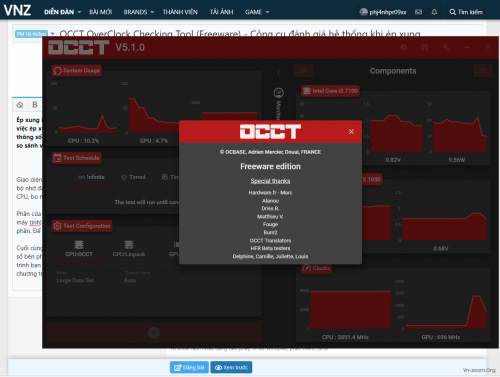
Task: Toggle bold formatting in the editor
Action: point(35,105)
